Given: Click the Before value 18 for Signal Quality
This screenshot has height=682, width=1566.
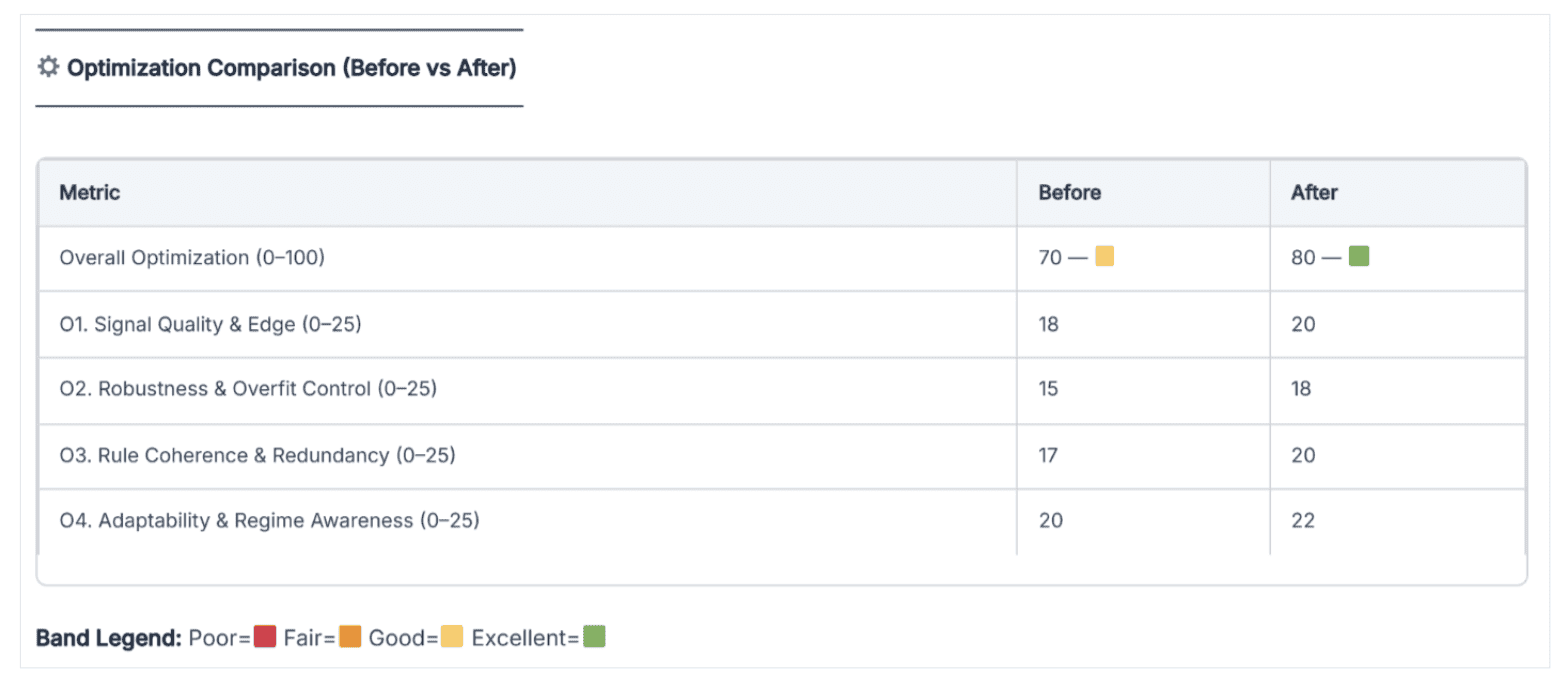Looking at the screenshot, I should pos(1049,324).
